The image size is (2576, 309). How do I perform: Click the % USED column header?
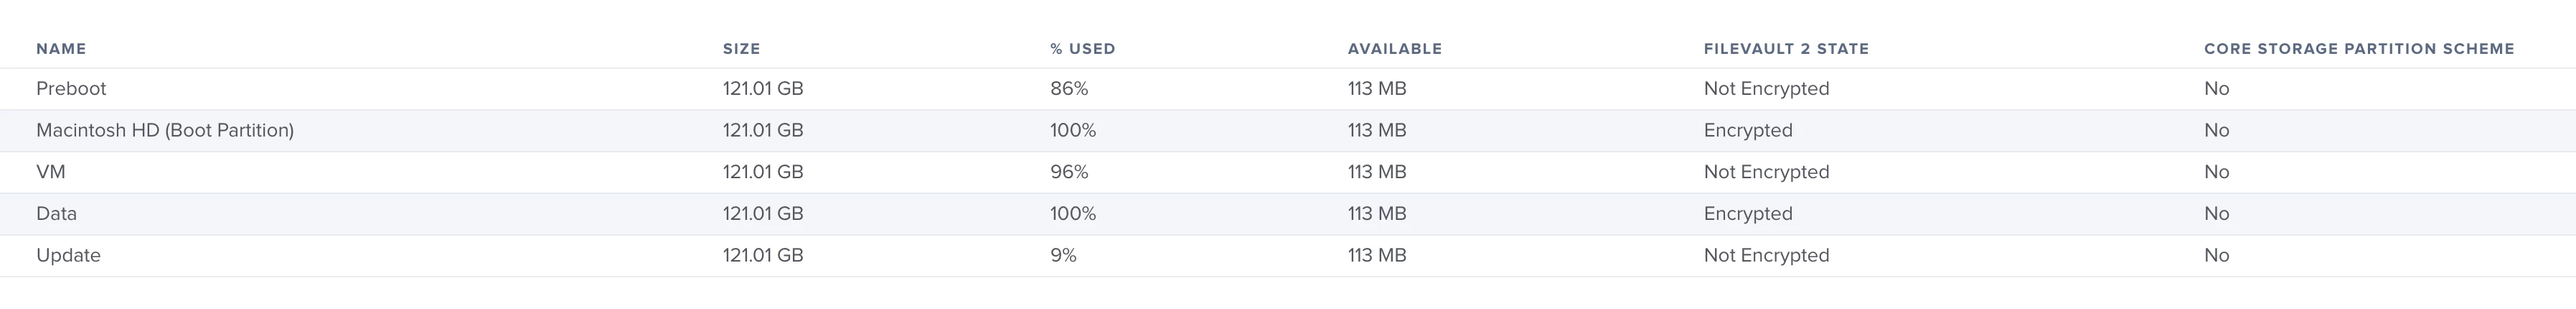pos(1082,48)
